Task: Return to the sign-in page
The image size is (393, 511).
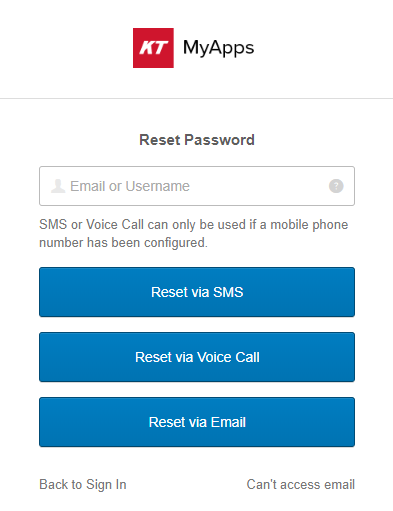Action: pos(83,485)
